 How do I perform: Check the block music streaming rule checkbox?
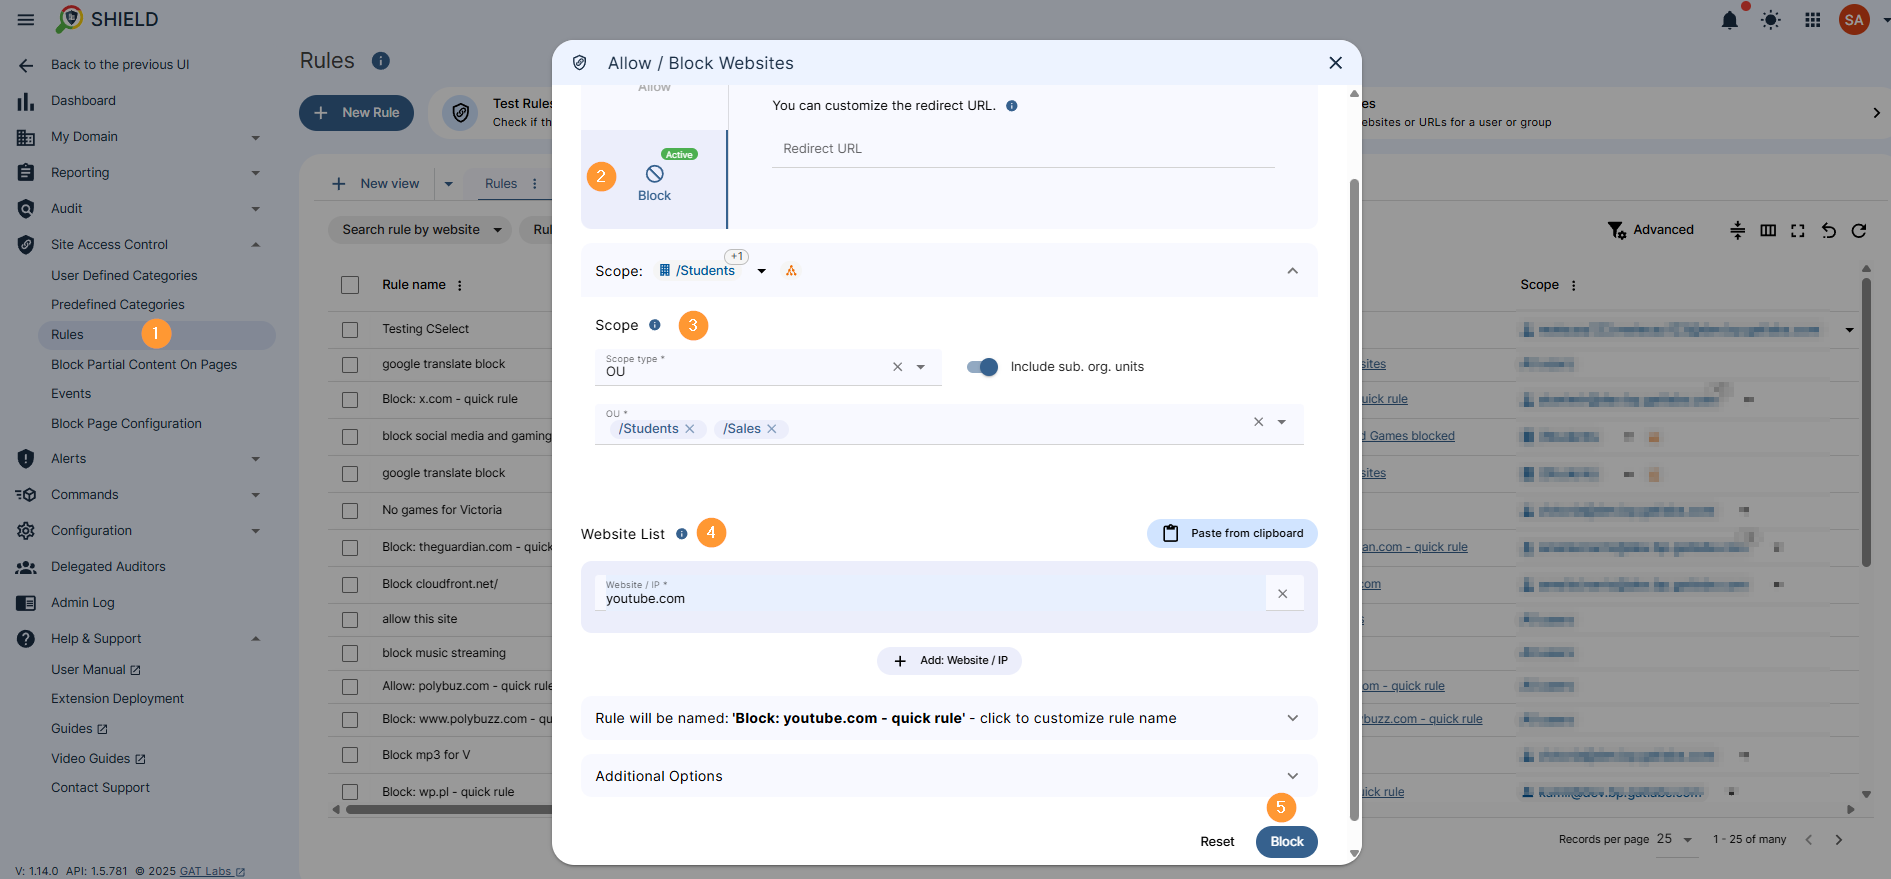pos(350,653)
